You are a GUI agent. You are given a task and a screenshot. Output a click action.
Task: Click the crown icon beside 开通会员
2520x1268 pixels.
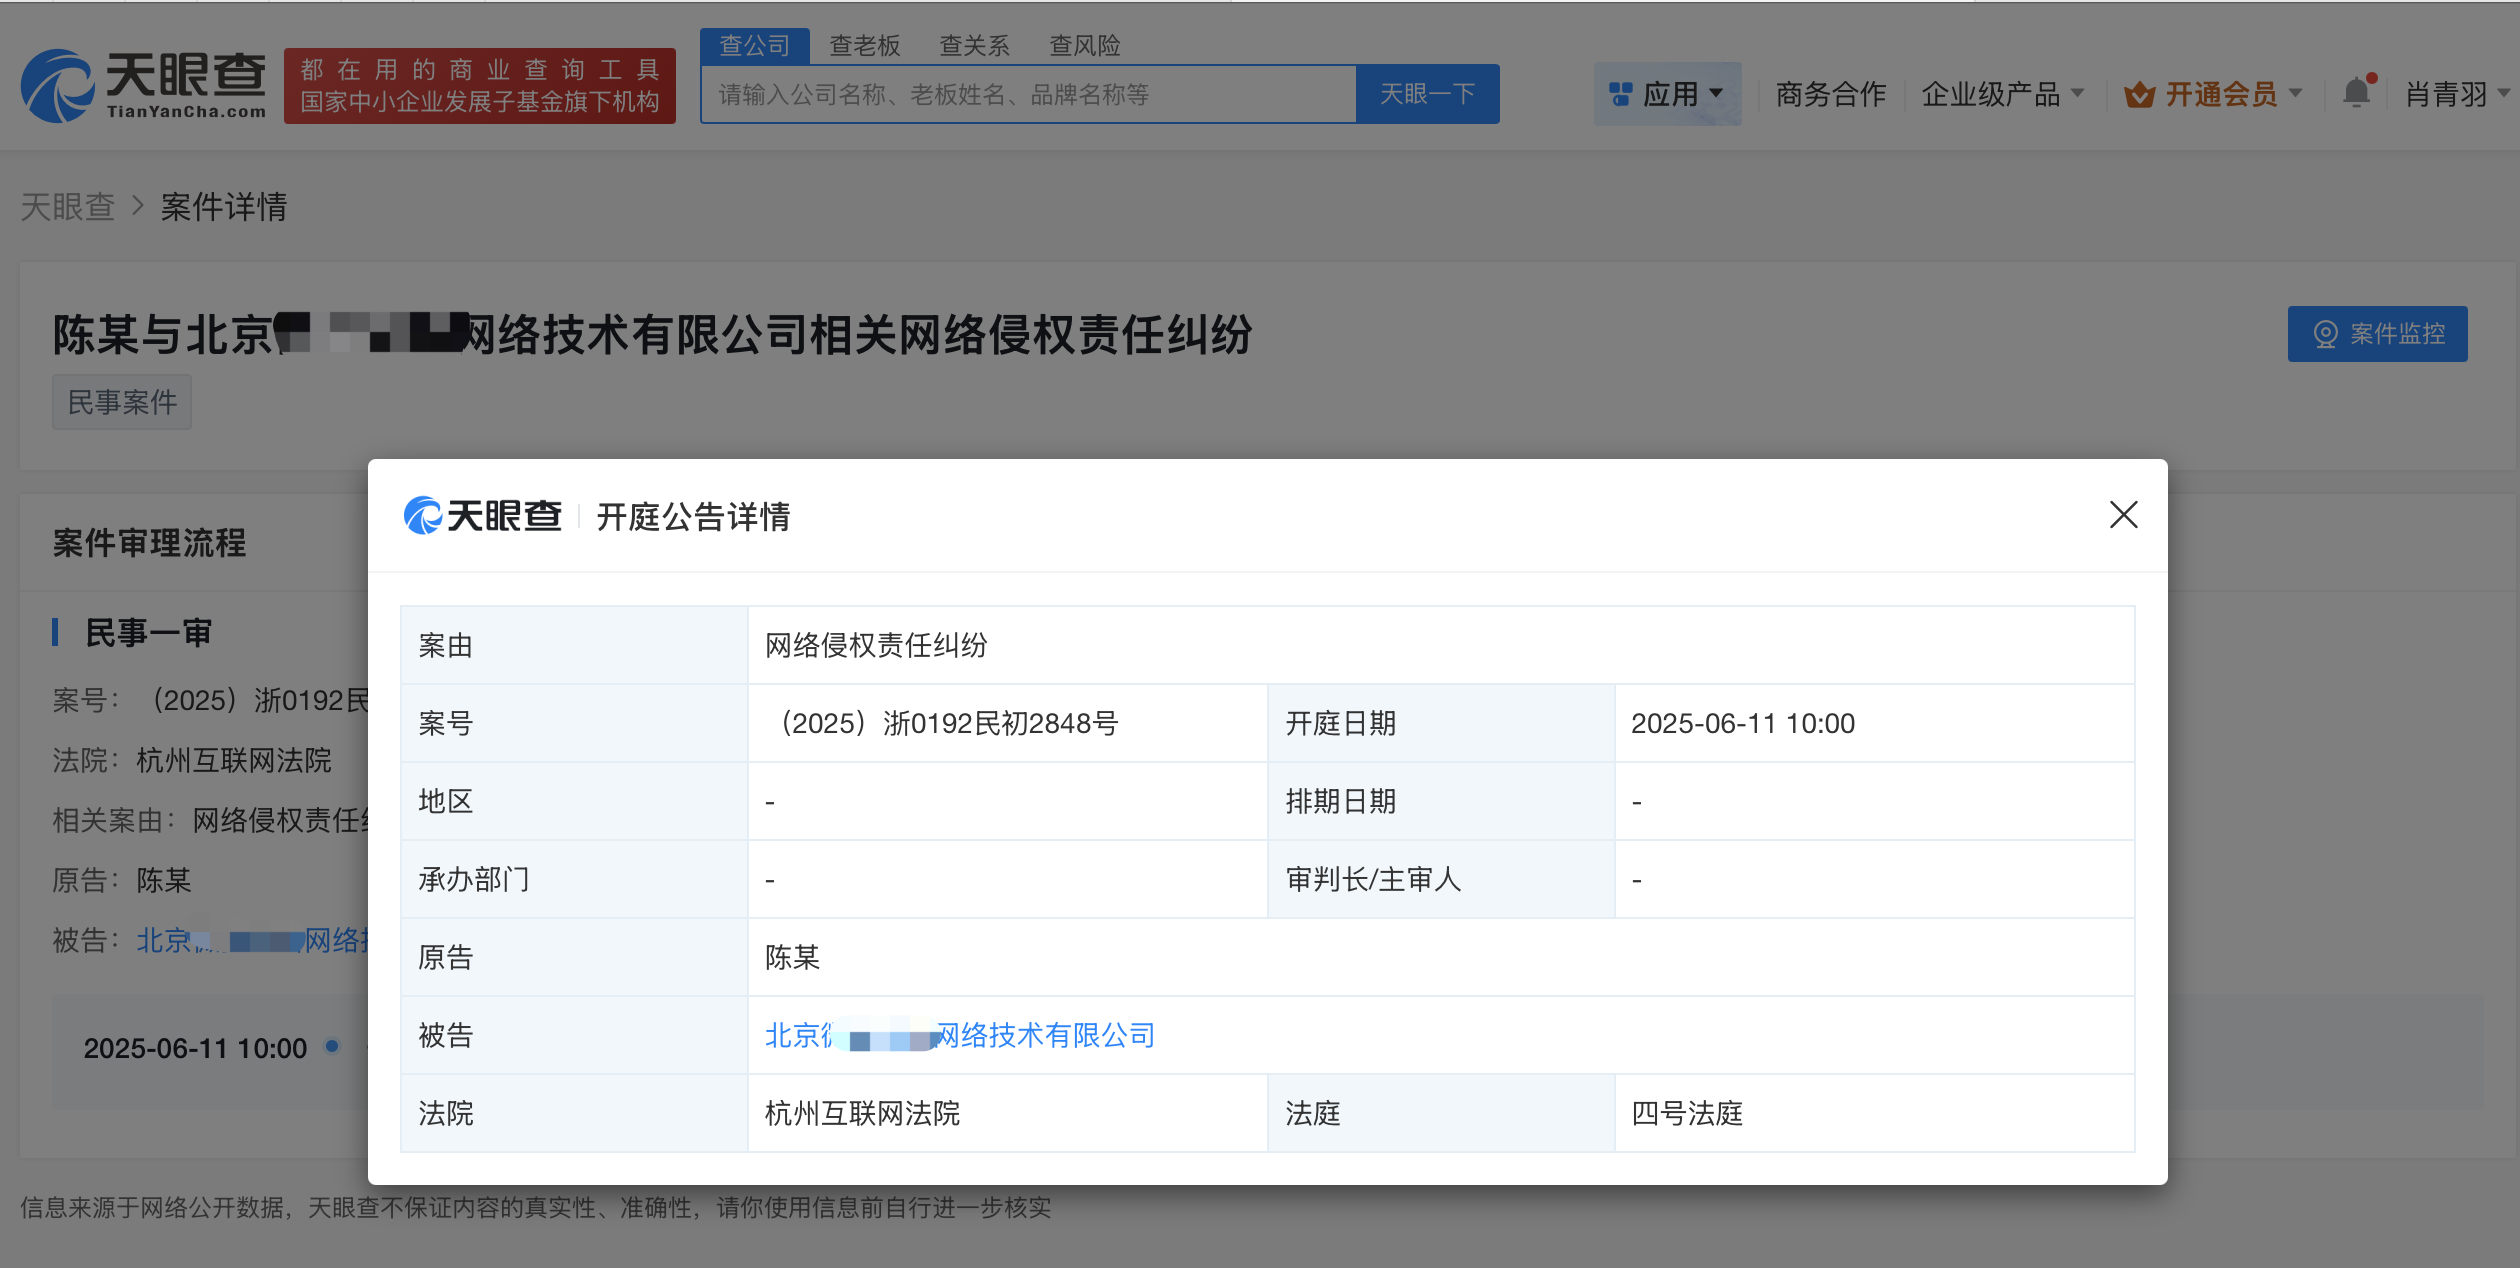[x=2139, y=95]
